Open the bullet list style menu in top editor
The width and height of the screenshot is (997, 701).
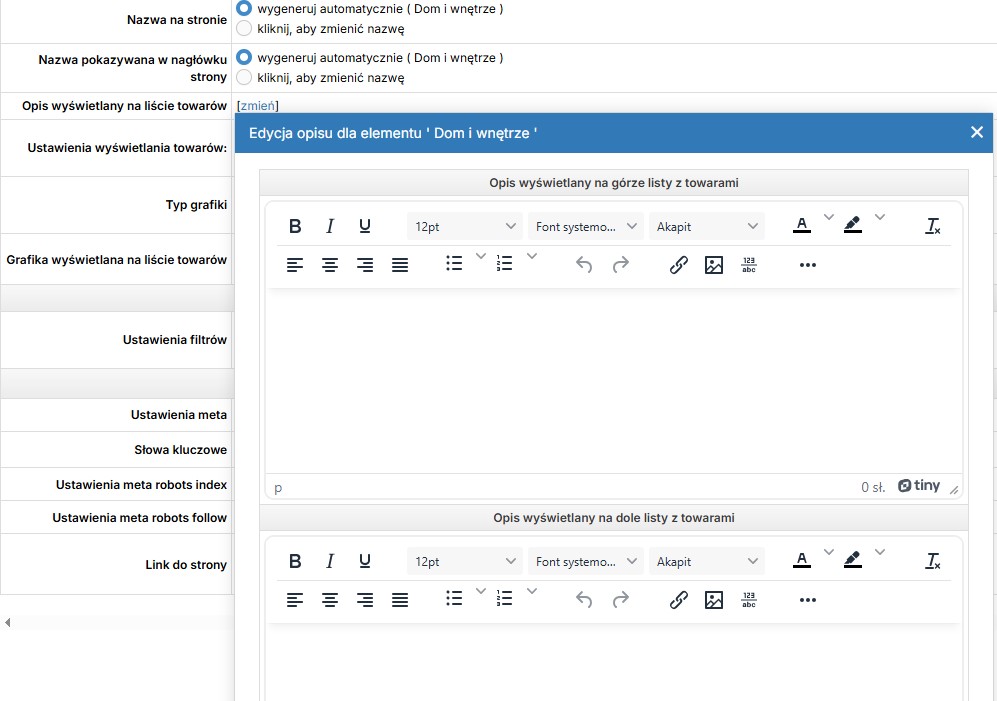point(481,256)
